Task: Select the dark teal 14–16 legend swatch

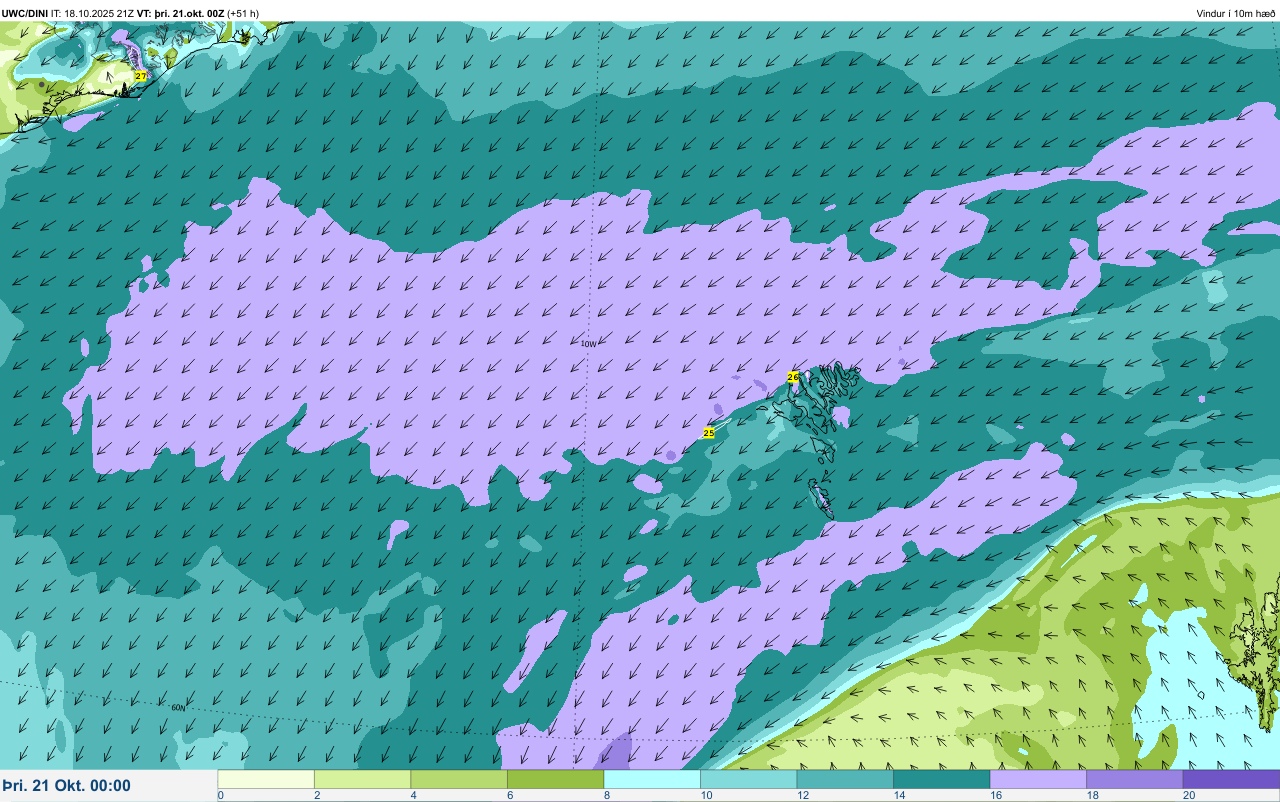Action: click(941, 779)
